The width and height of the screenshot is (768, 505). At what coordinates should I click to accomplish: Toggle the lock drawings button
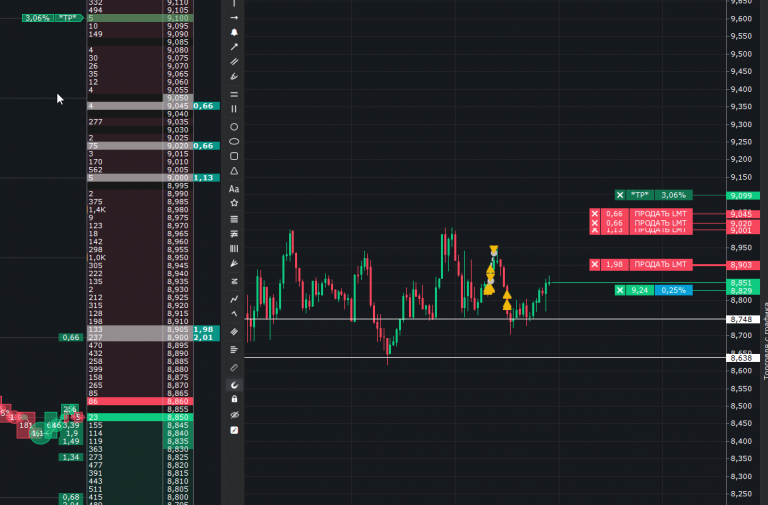[x=234, y=399]
